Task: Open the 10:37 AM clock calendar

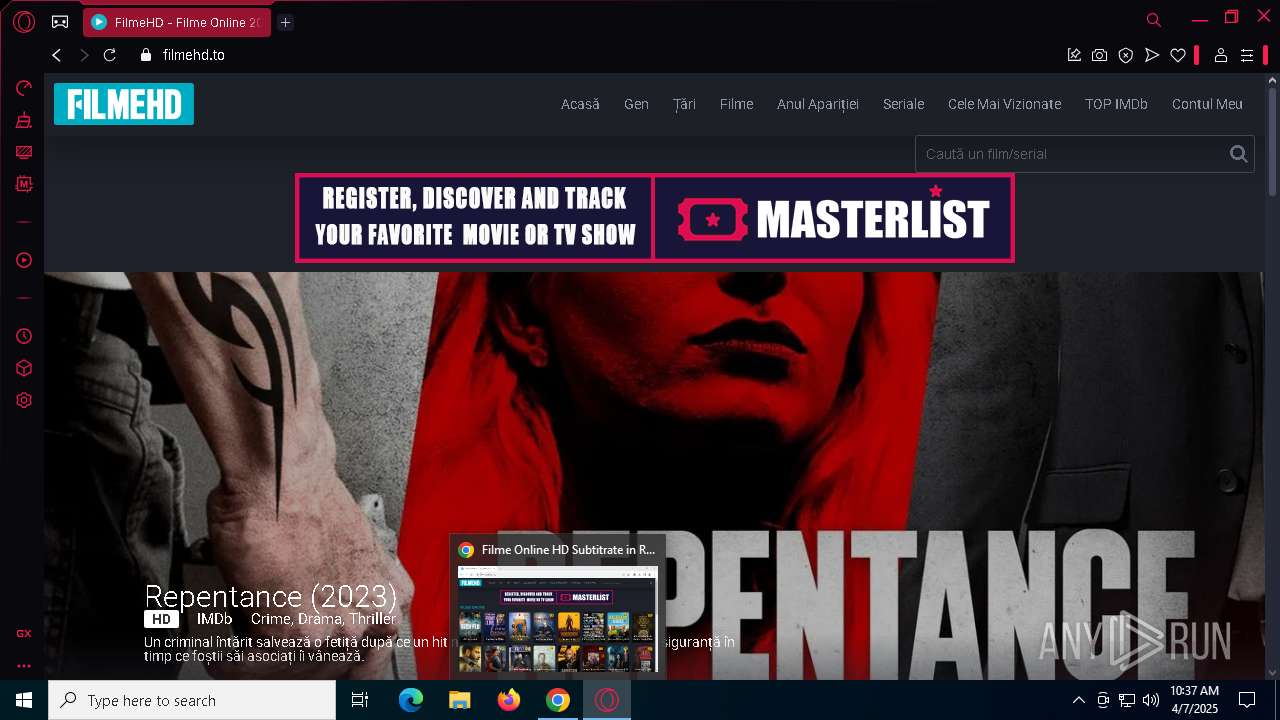Action: coord(1195,700)
